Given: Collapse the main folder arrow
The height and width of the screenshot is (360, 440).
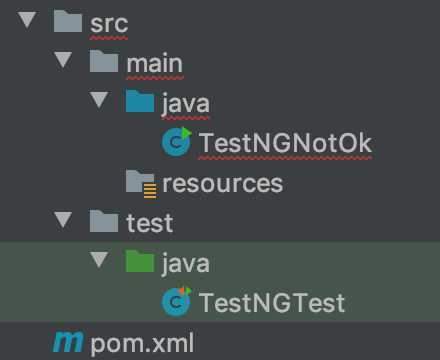Looking at the screenshot, I should pos(63,60).
